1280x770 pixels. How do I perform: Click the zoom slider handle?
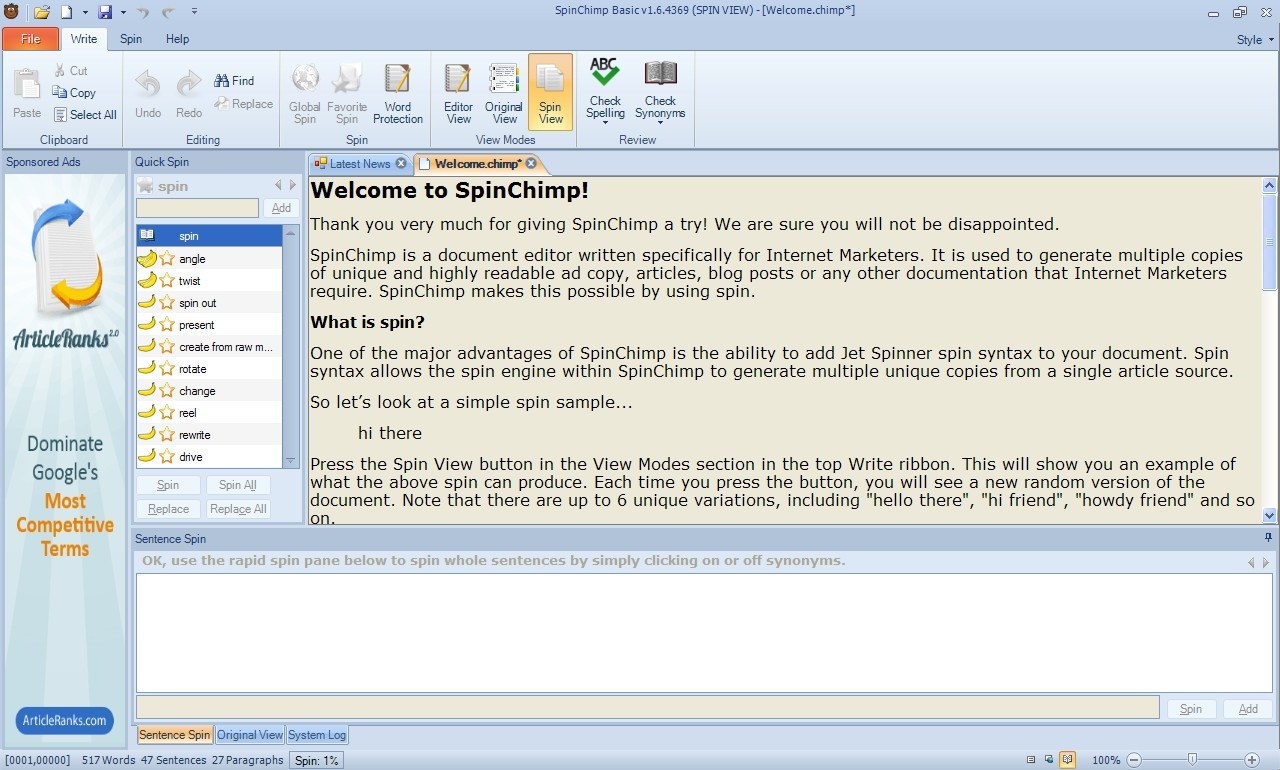(x=1192, y=760)
